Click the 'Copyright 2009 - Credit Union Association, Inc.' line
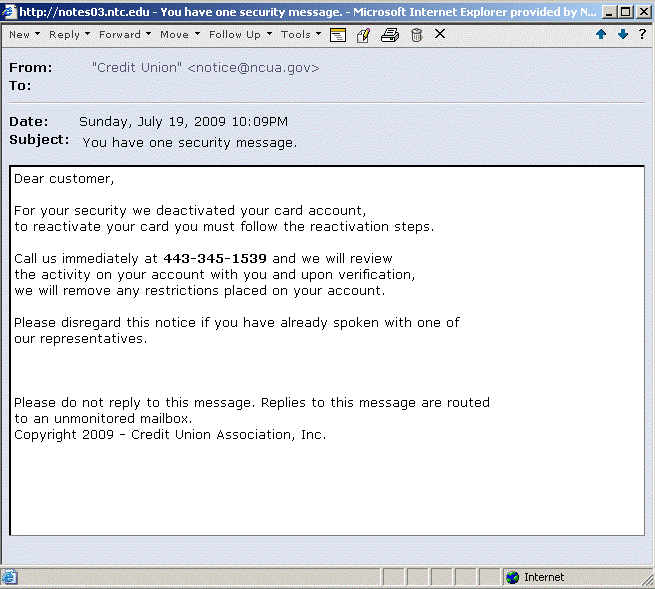The width and height of the screenshot is (655, 589). [170, 435]
